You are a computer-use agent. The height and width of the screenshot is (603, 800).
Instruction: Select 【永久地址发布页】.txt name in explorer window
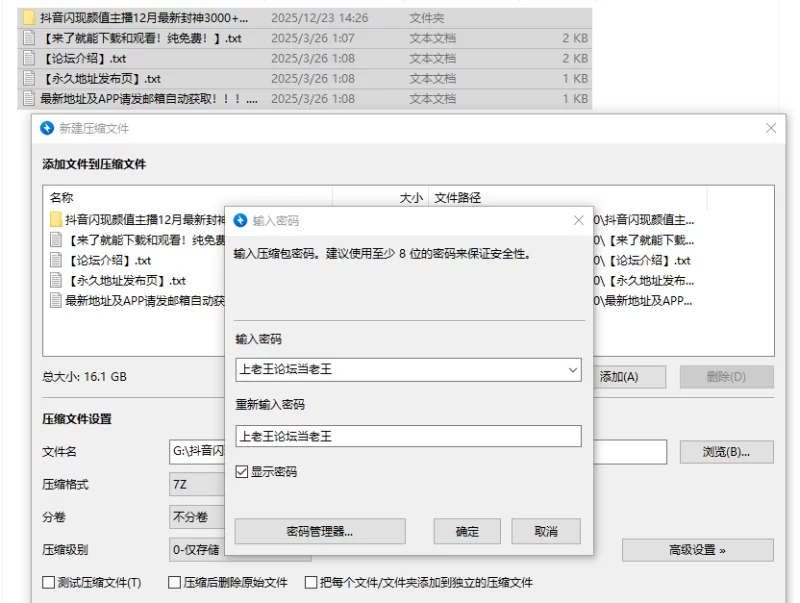pos(101,79)
